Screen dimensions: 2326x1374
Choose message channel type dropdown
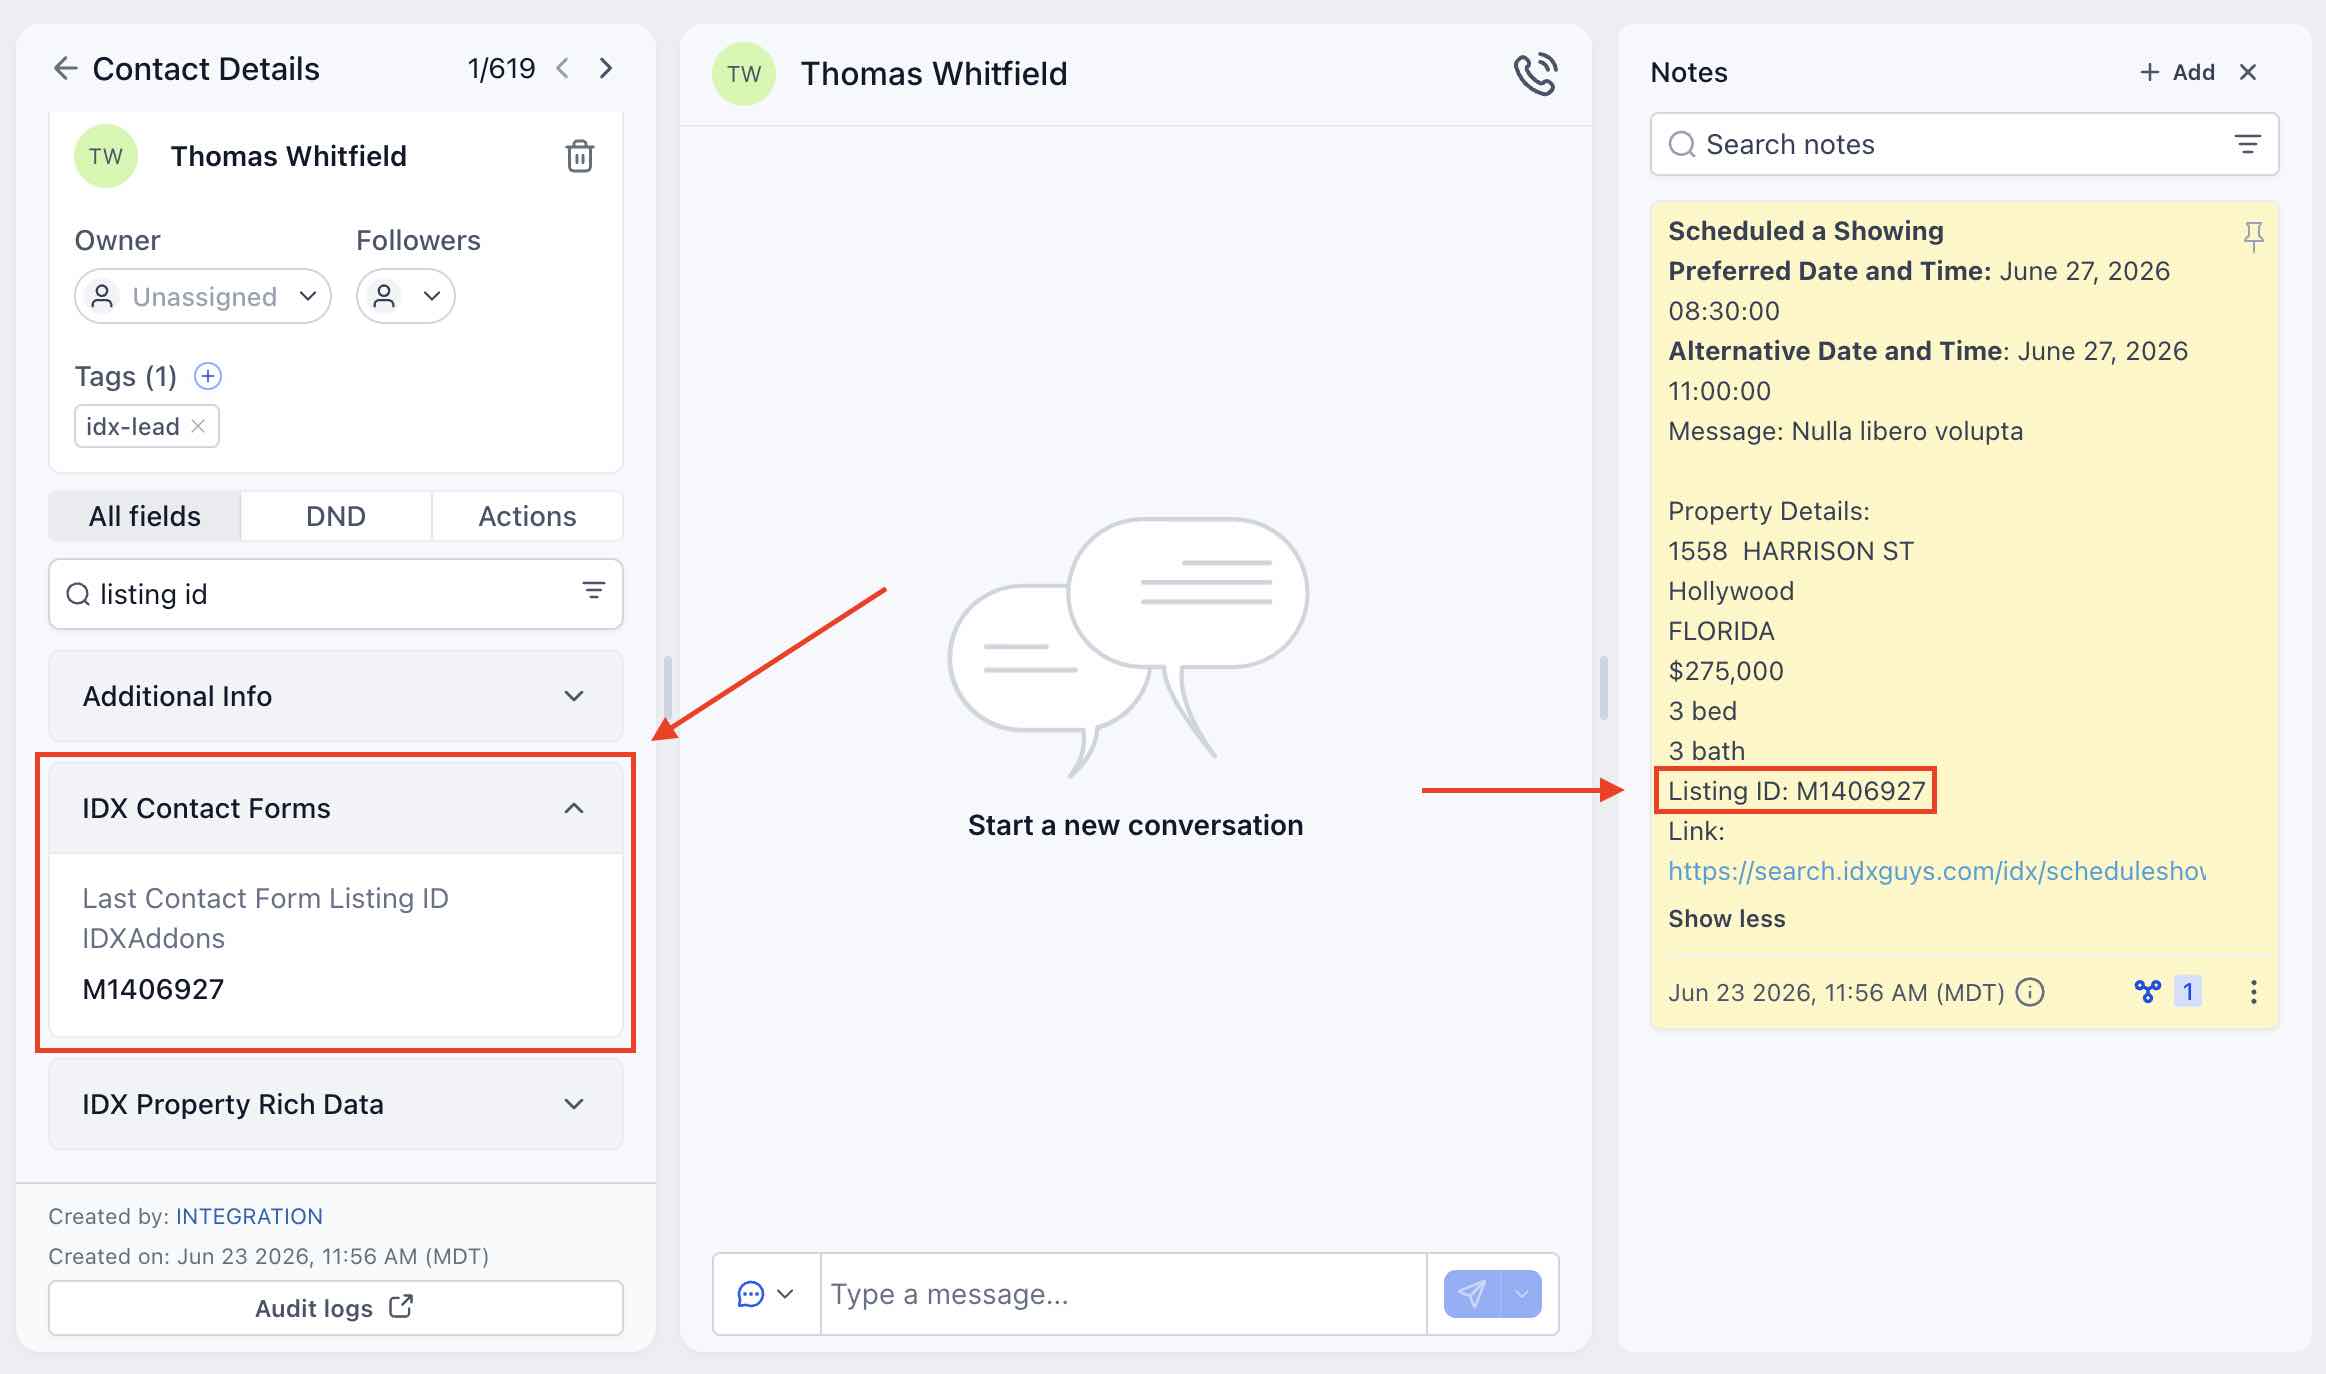click(766, 1294)
